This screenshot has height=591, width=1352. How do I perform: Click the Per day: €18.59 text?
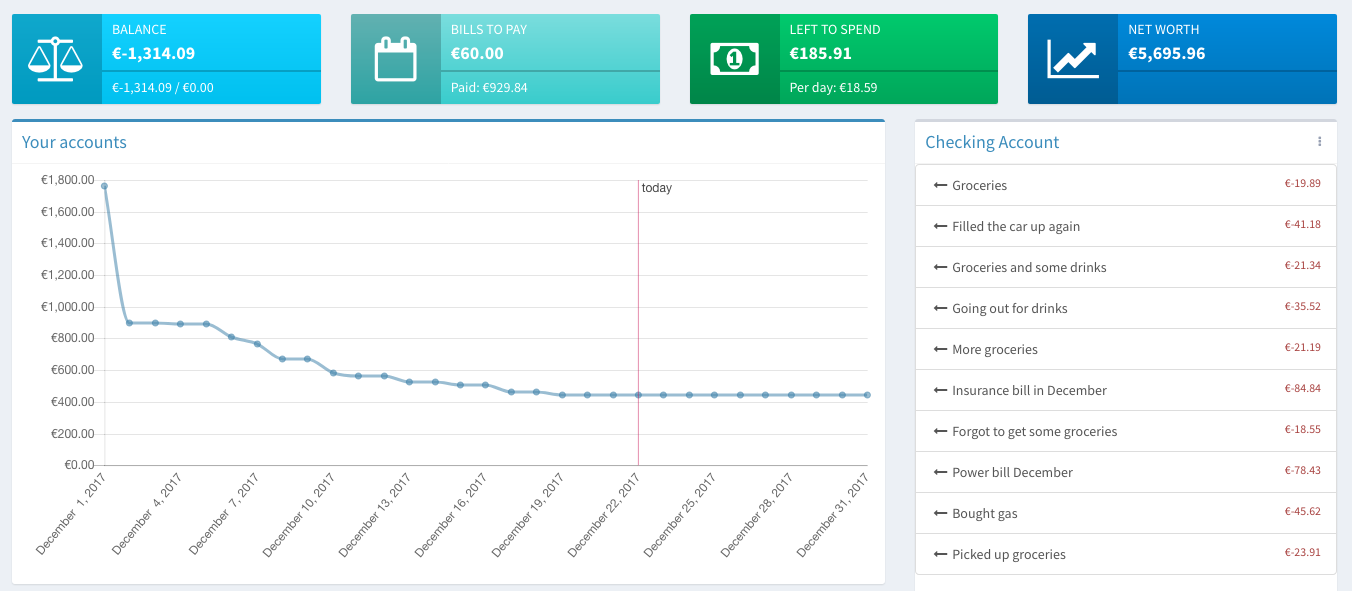tap(833, 87)
